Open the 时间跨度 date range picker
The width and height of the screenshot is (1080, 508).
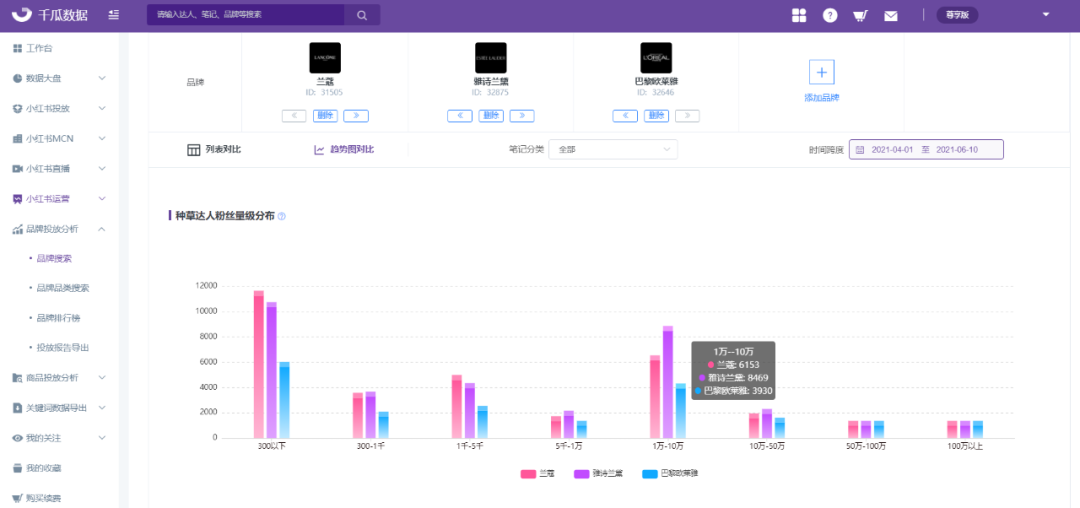point(926,149)
